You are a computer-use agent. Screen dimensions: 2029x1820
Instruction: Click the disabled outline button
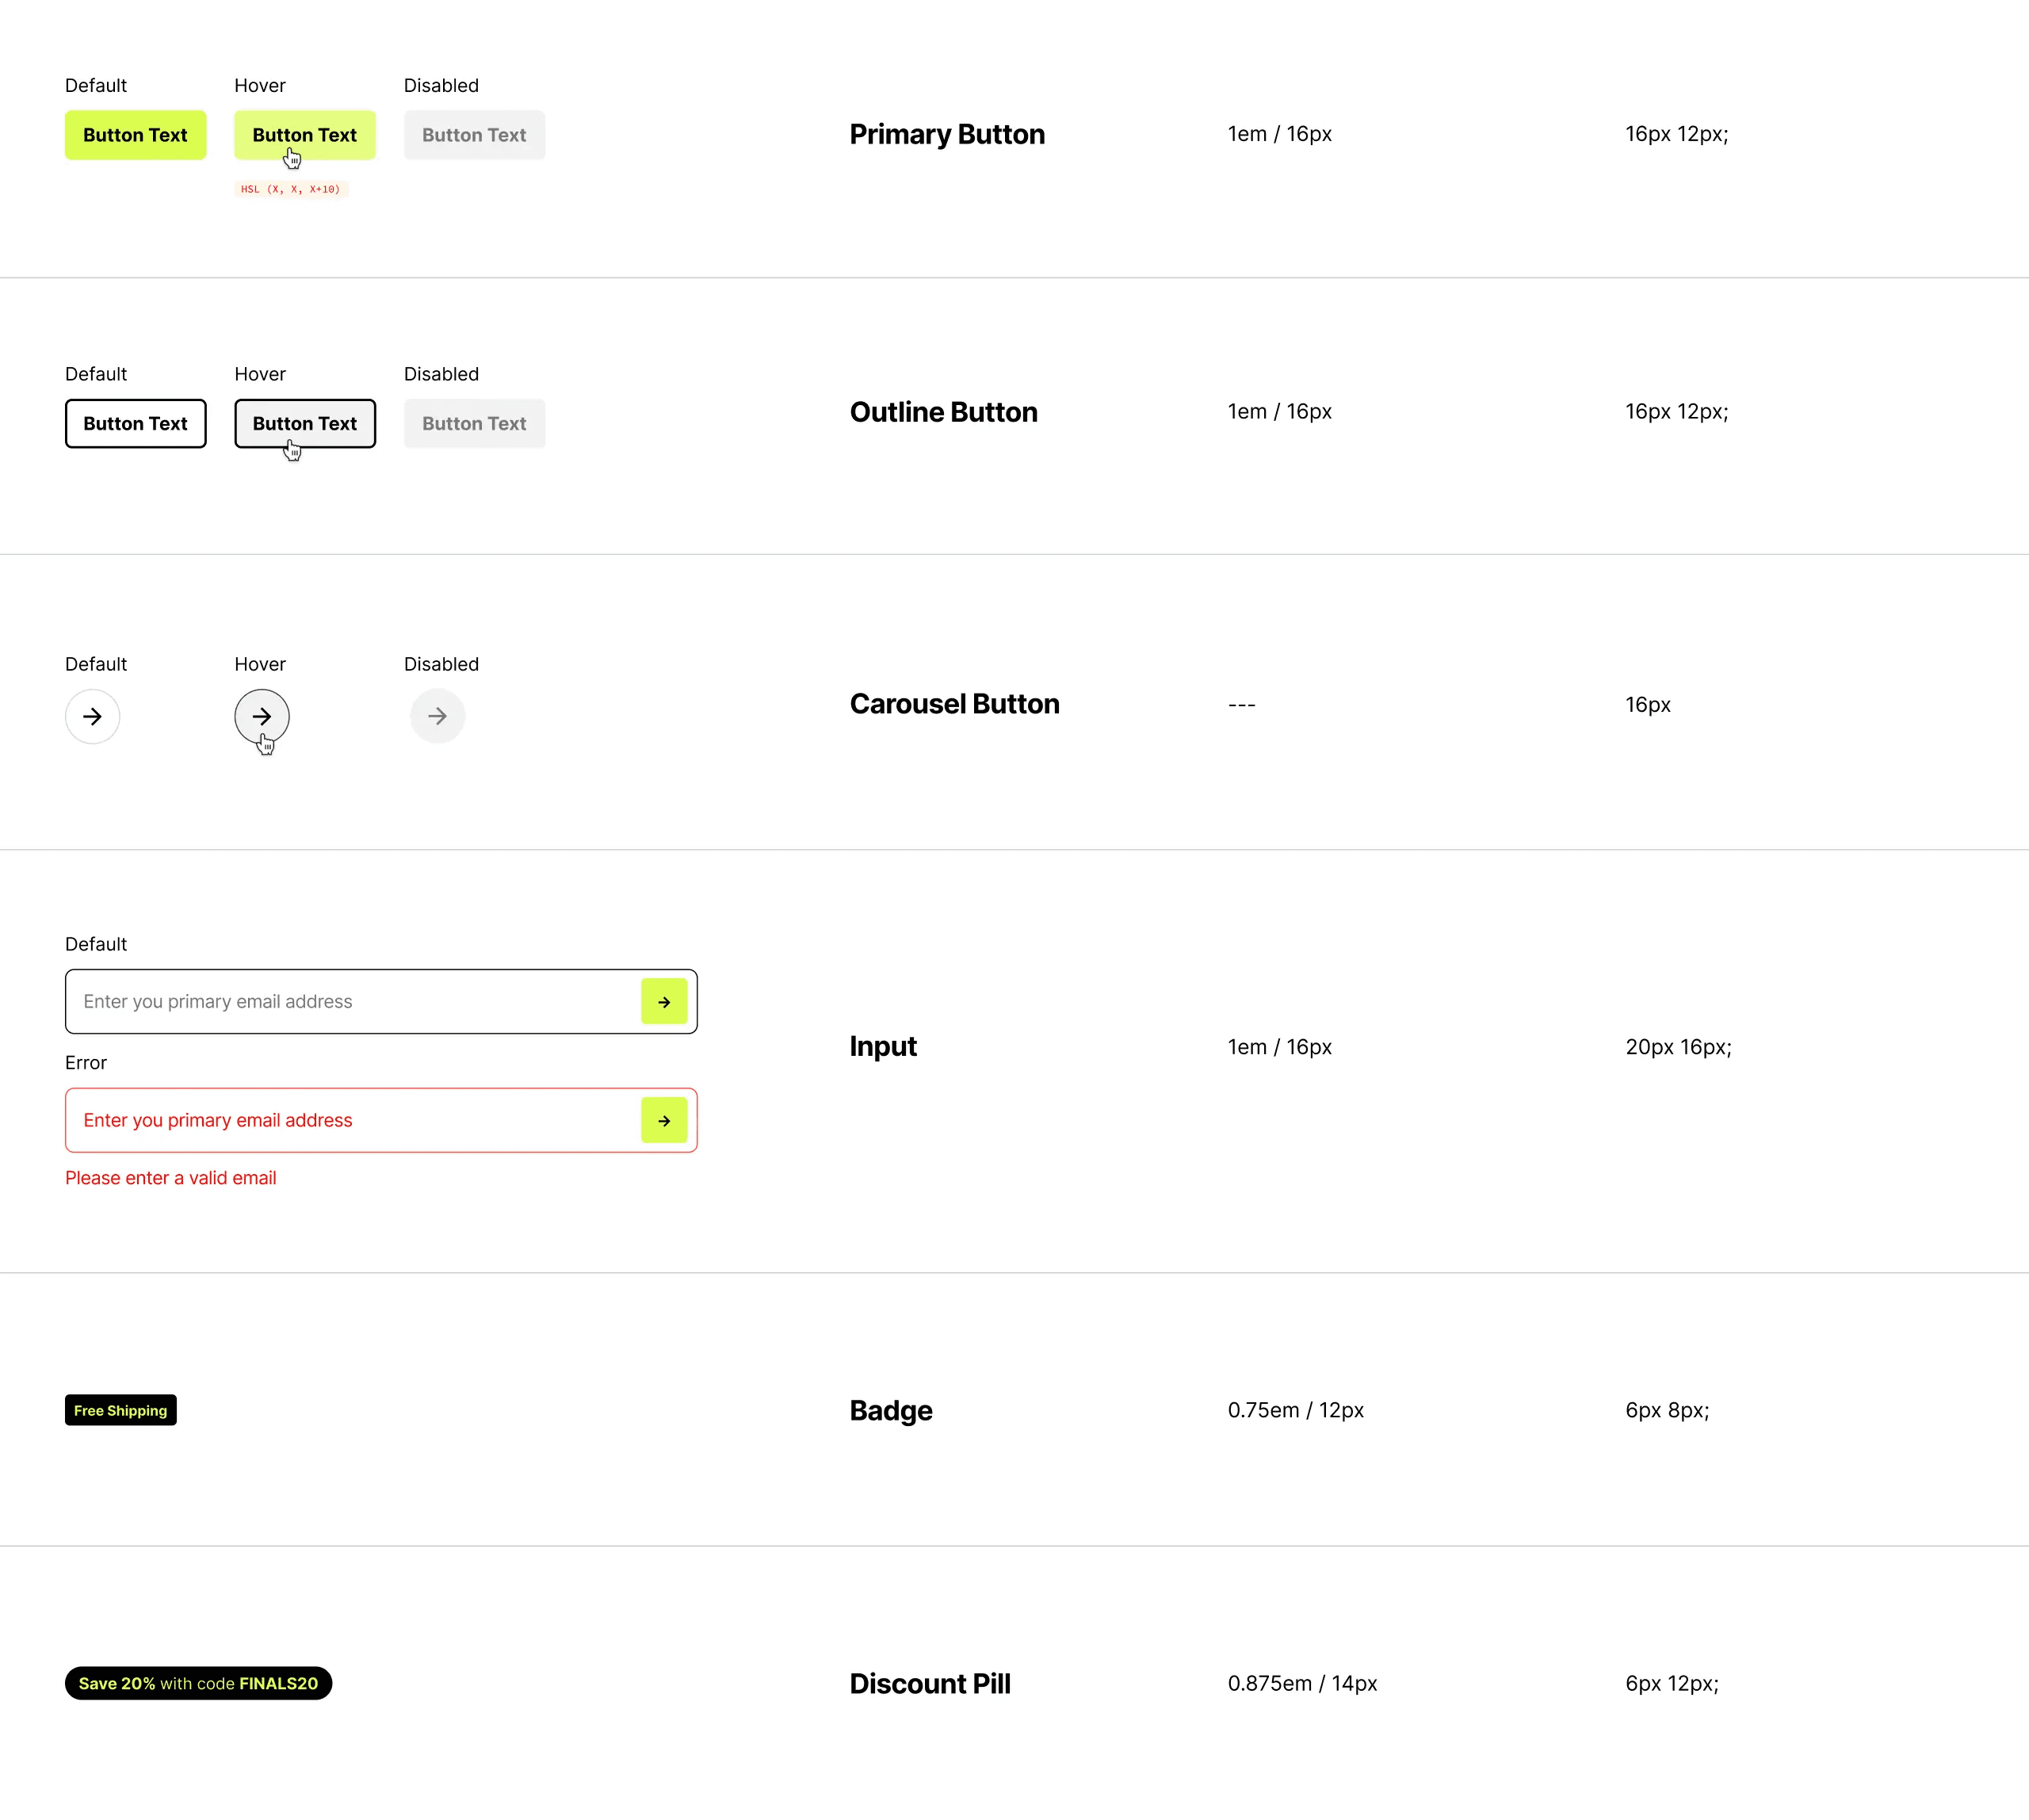[474, 423]
